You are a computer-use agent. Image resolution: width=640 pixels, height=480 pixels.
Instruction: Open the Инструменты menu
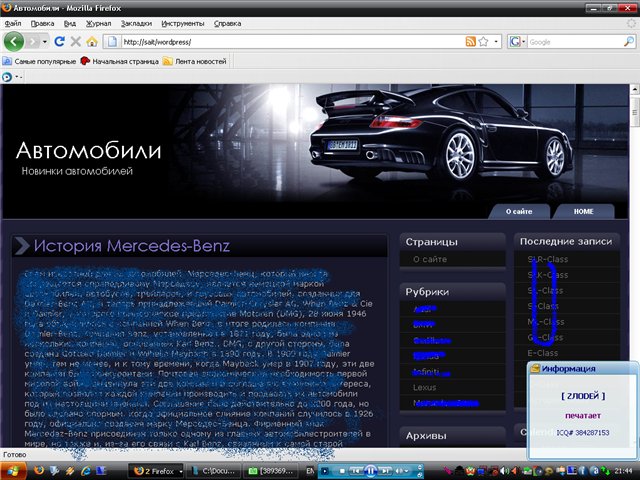click(x=182, y=21)
